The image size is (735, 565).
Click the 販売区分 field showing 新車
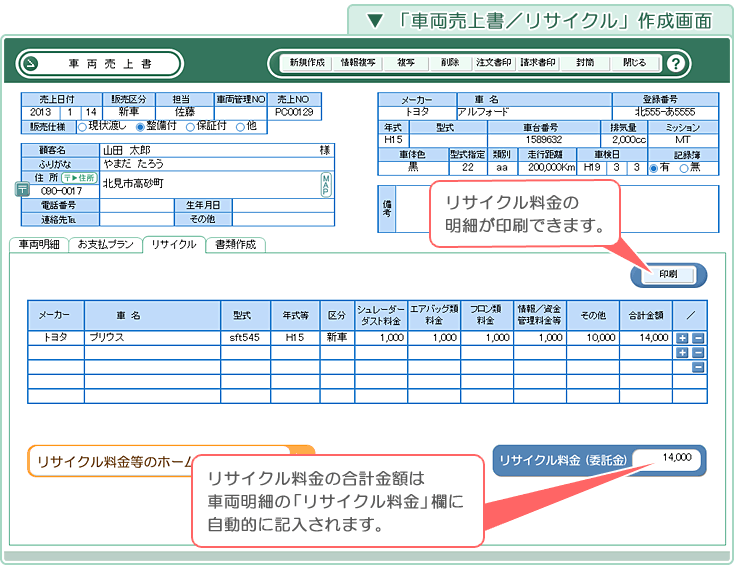click(x=128, y=113)
